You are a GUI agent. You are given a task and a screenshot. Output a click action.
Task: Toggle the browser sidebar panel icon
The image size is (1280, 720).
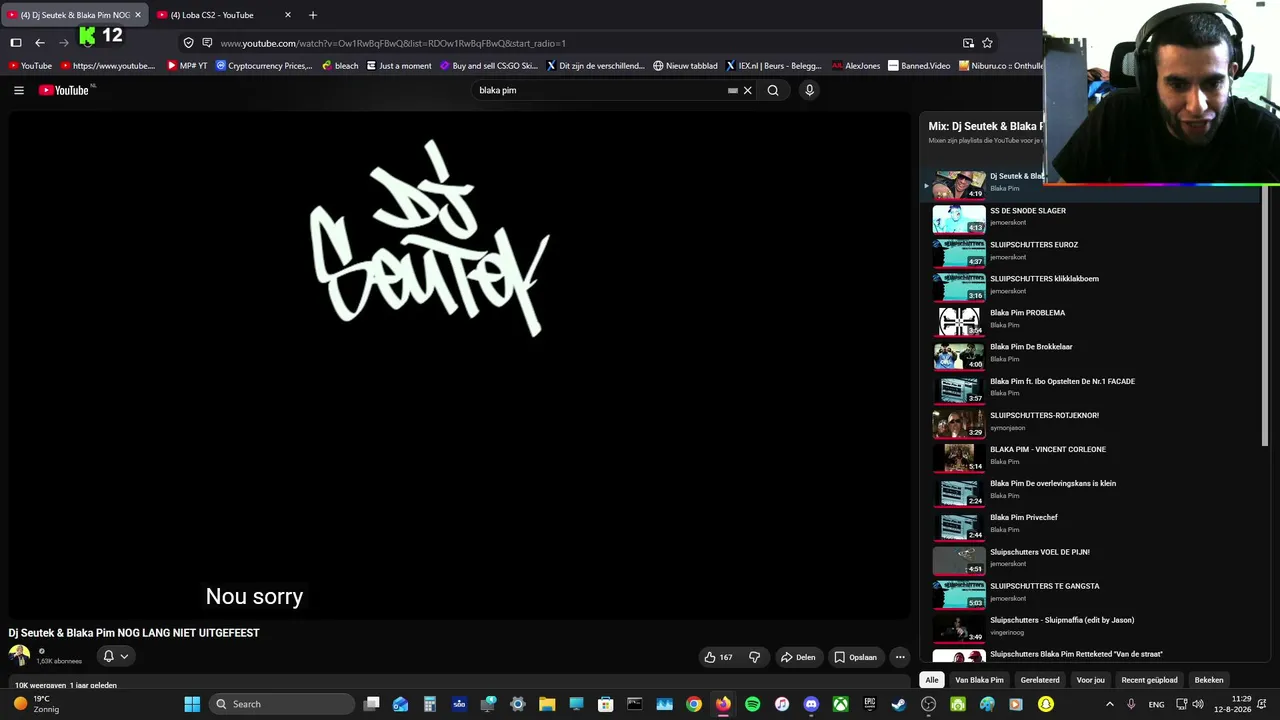[x=16, y=43]
